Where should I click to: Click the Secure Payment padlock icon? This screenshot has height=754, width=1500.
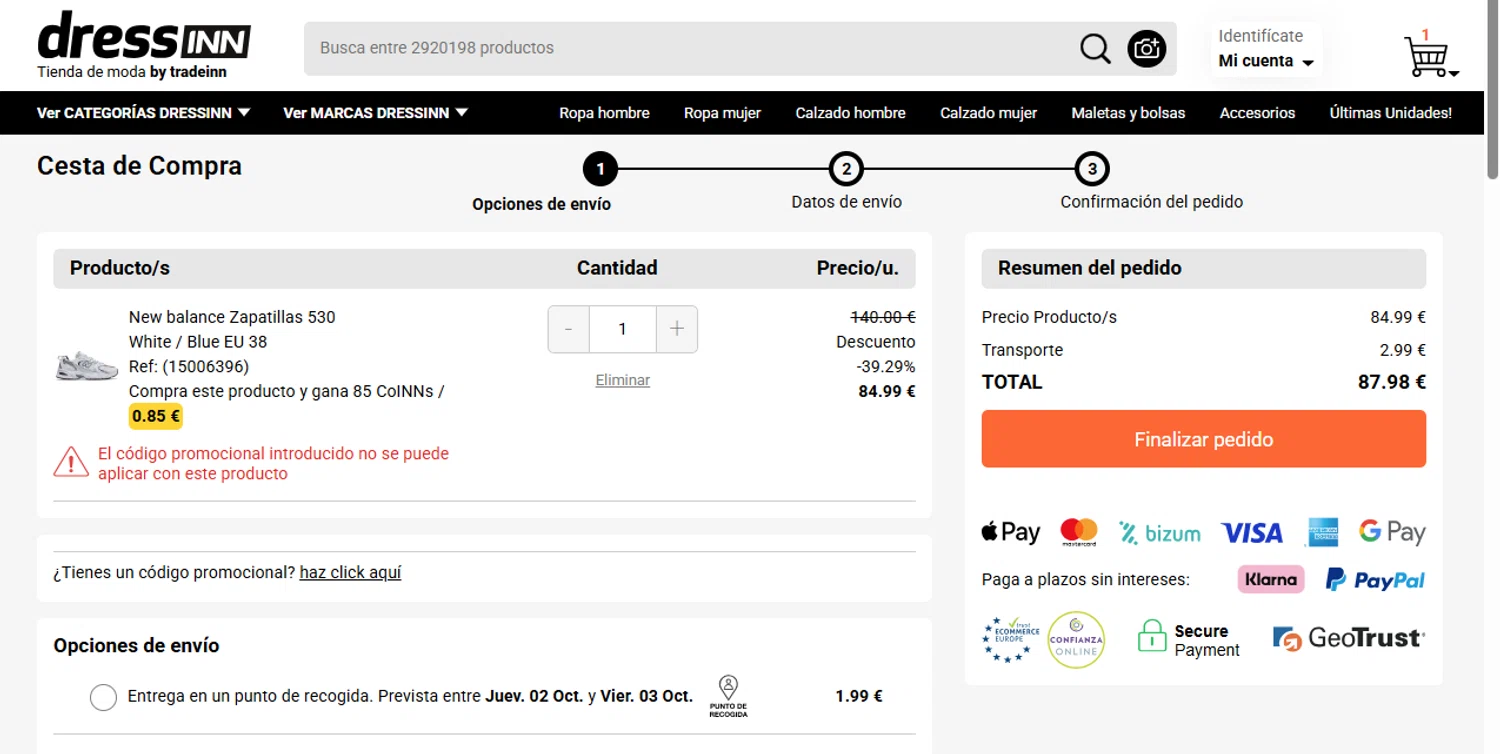coord(1152,637)
